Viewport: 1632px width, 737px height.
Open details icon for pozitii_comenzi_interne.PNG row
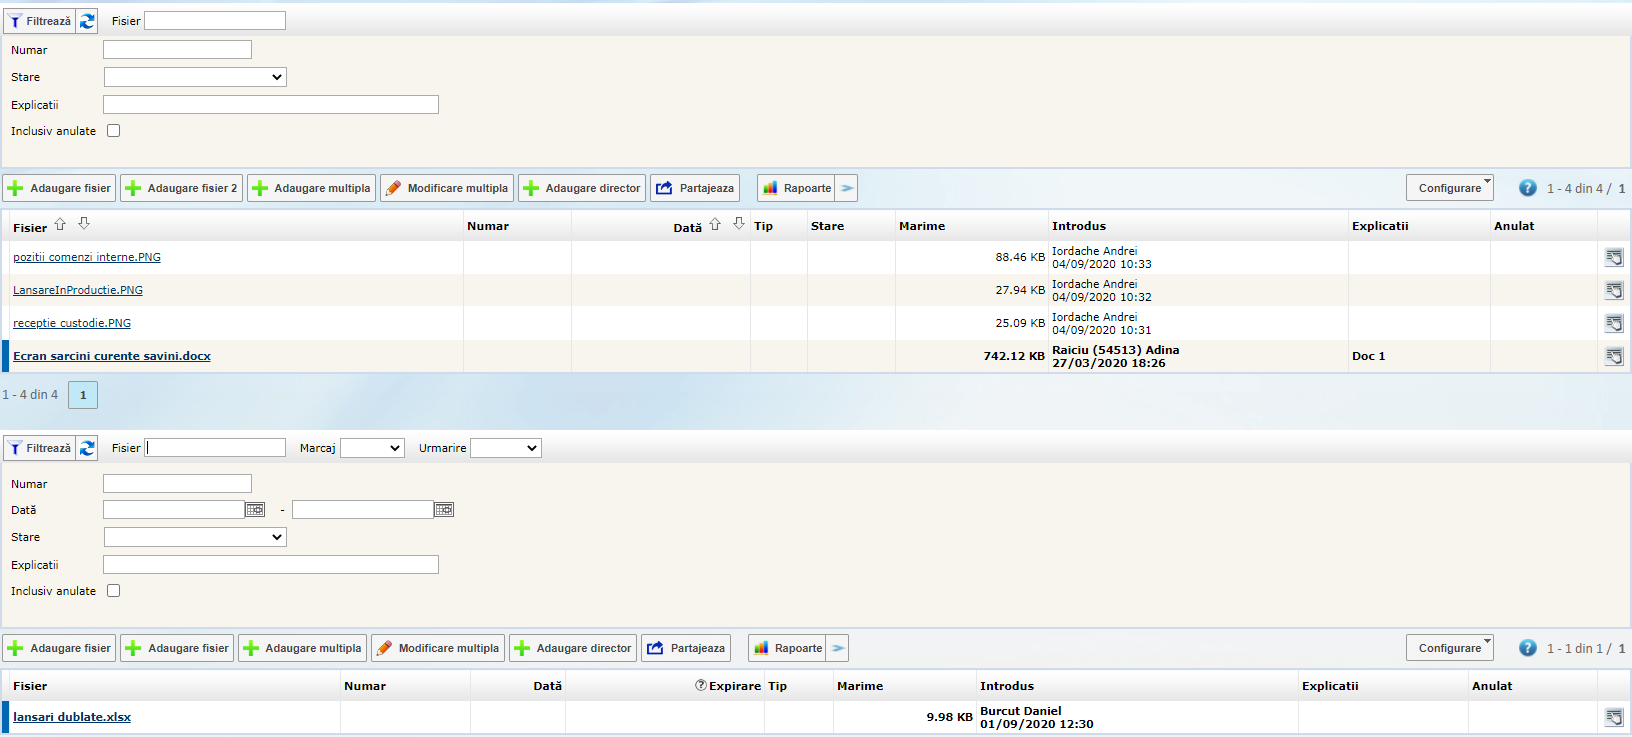[x=1614, y=258]
